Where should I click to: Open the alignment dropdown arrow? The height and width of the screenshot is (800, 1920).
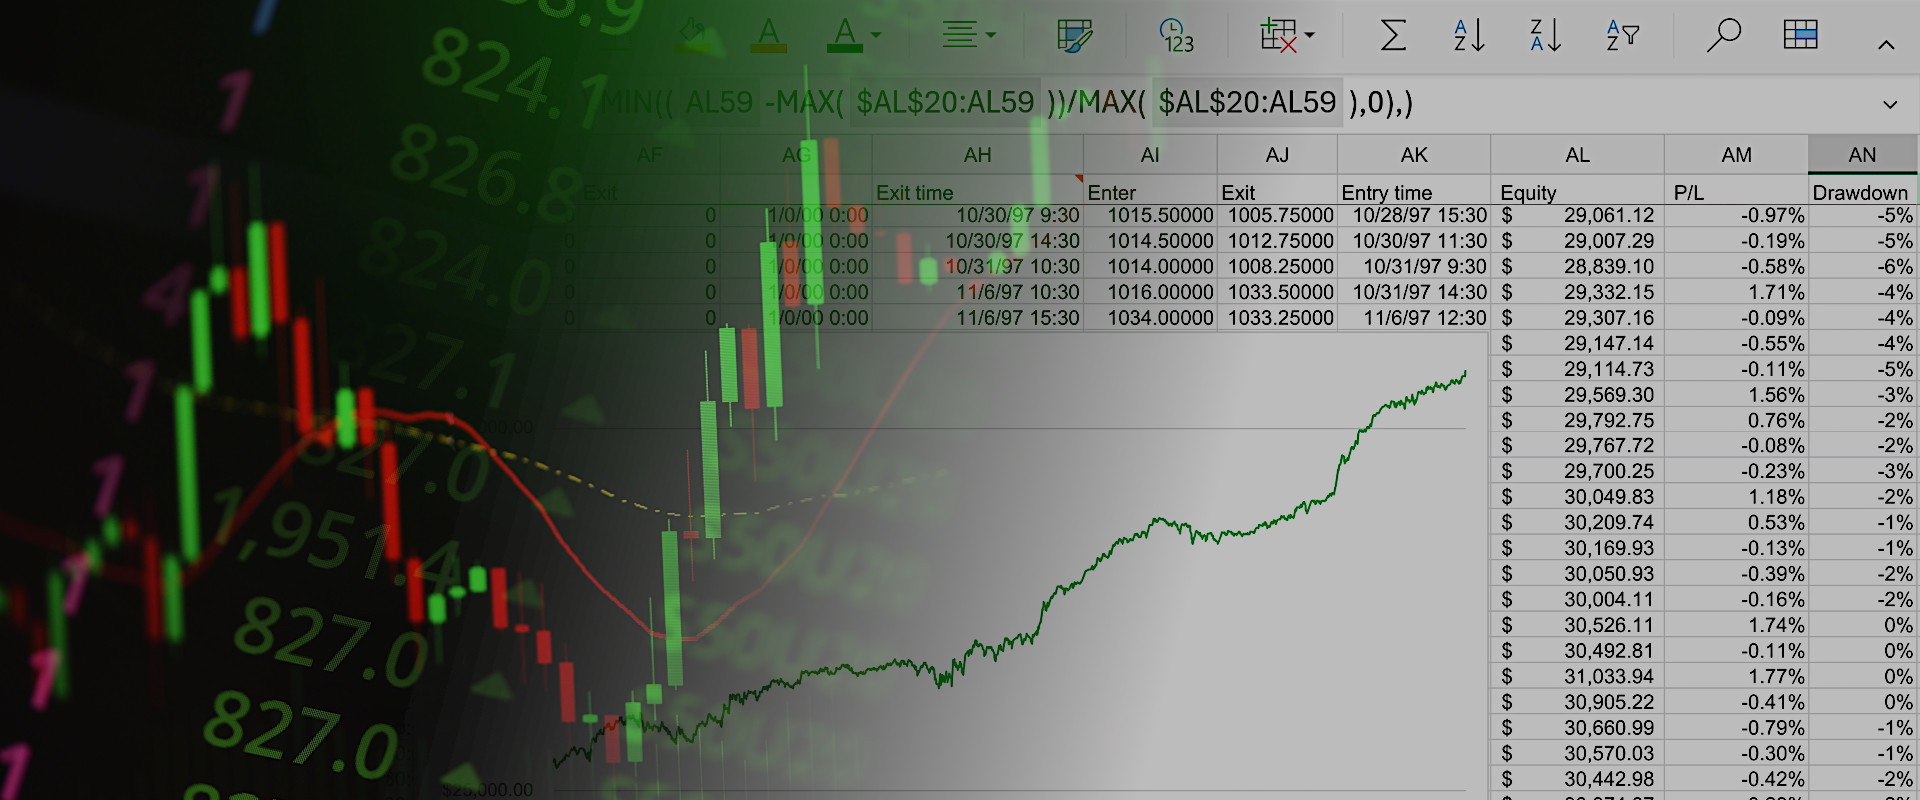click(991, 35)
